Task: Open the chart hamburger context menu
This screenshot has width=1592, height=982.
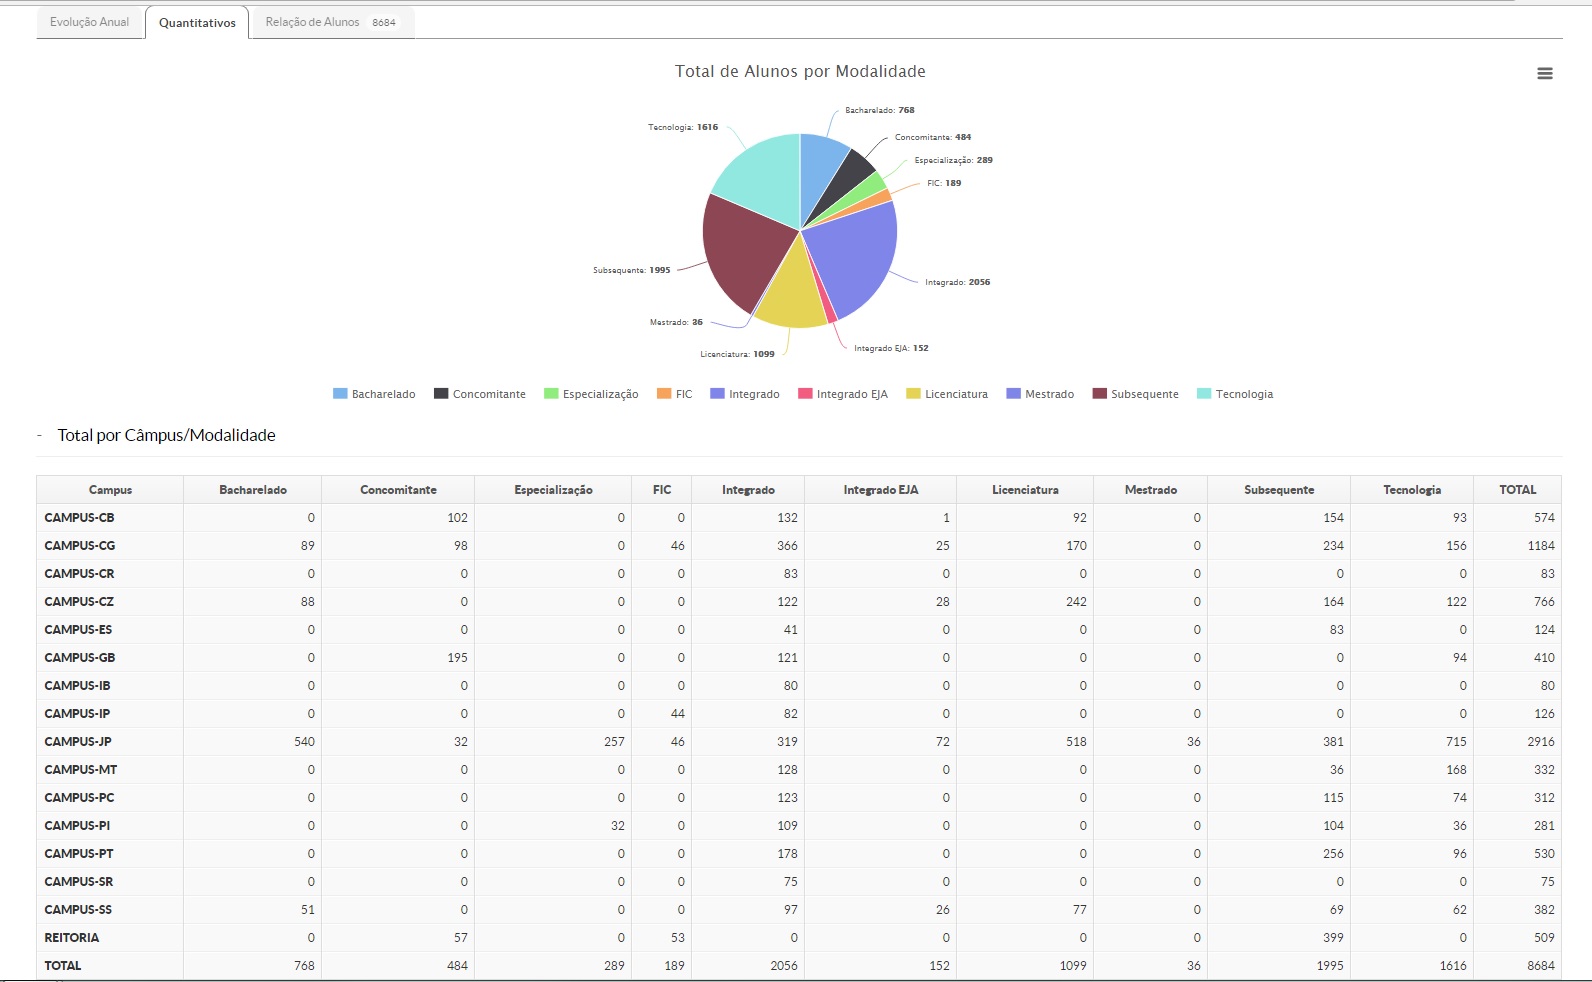Action: tap(1544, 73)
